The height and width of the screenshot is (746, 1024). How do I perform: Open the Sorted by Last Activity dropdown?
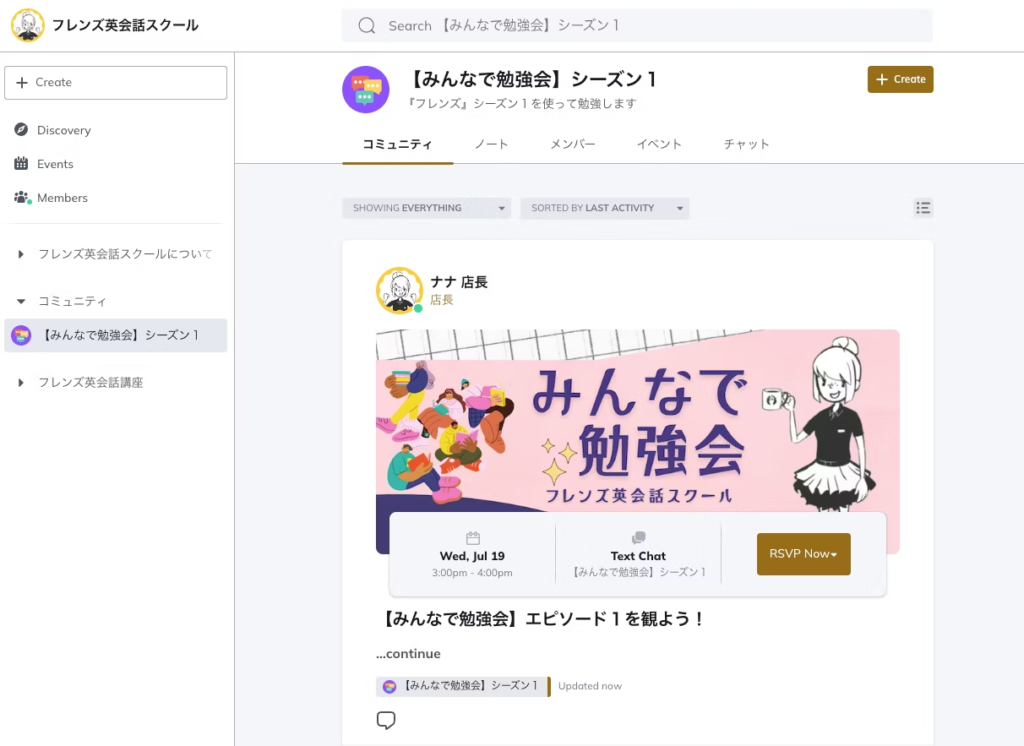[x=604, y=208]
